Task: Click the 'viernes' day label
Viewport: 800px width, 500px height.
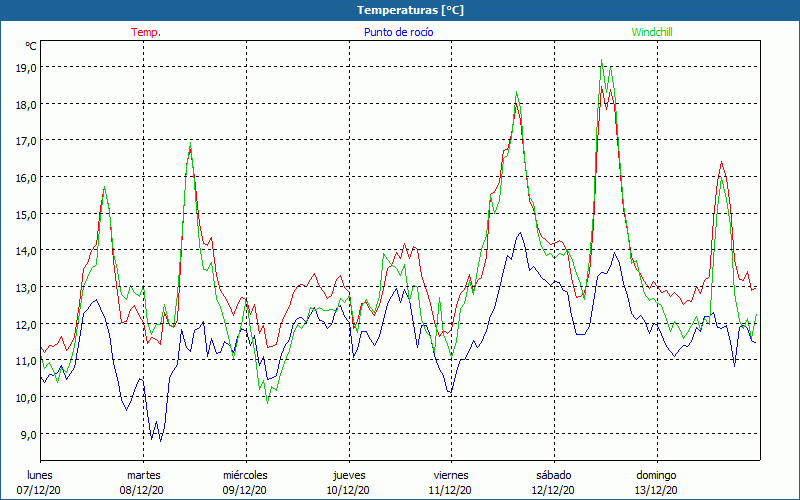Action: 451,475
